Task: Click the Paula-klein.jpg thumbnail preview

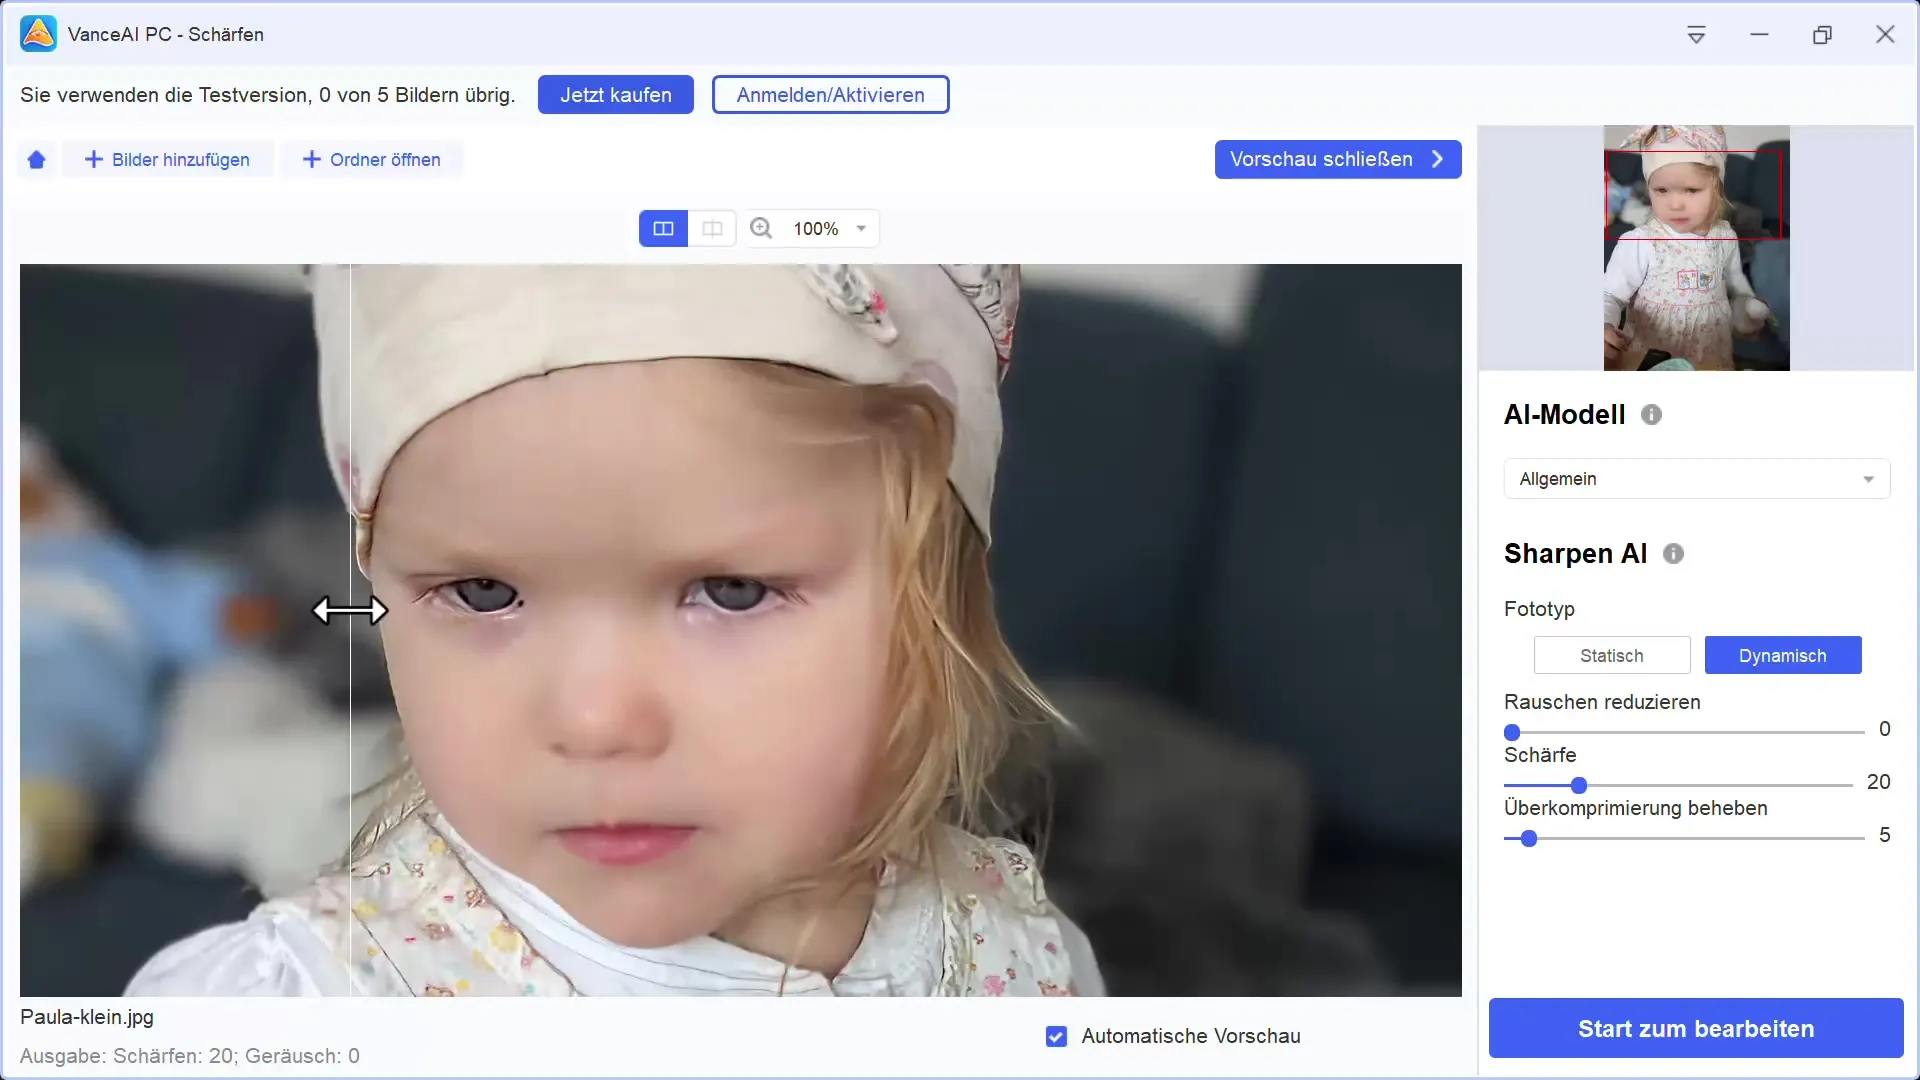Action: coord(1696,248)
